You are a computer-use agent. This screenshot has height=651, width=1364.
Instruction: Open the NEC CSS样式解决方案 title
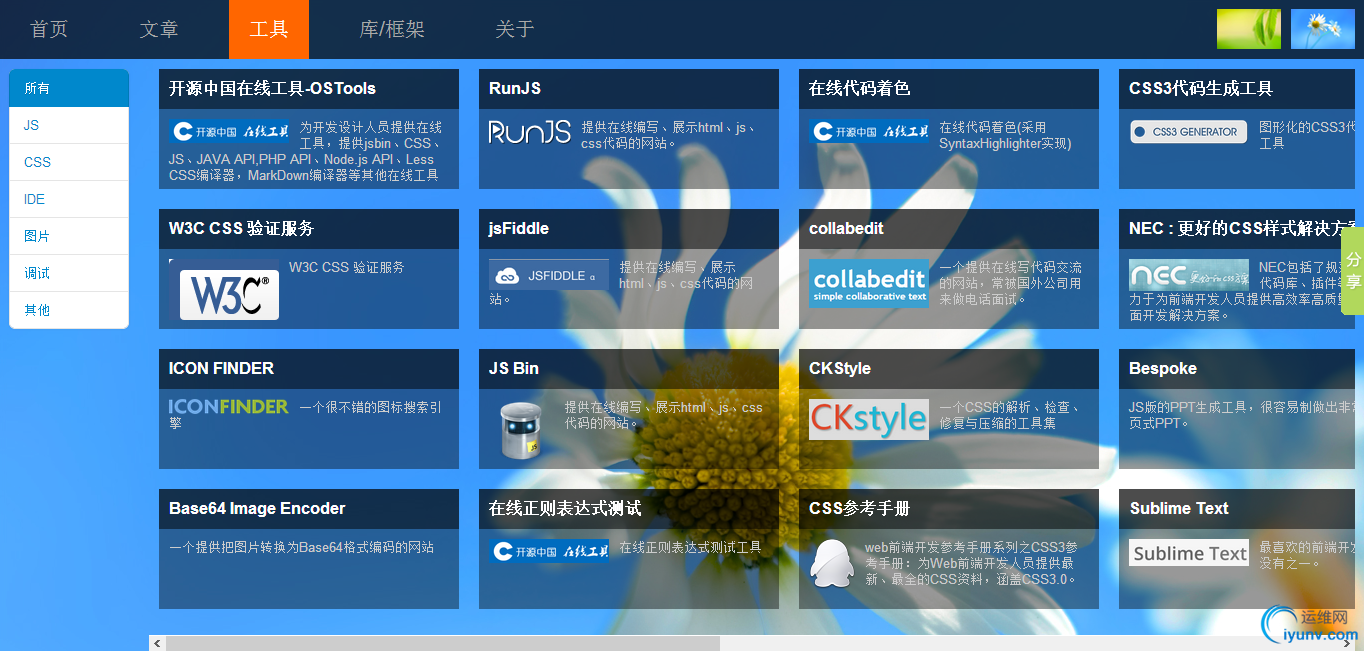[1243, 228]
